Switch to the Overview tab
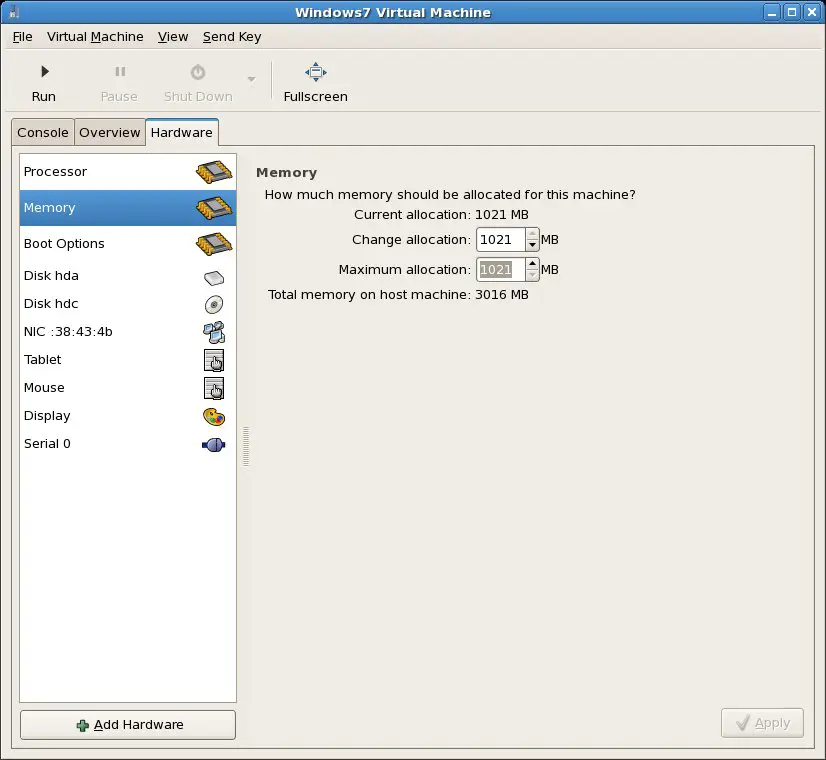This screenshot has width=826, height=760. (110, 133)
